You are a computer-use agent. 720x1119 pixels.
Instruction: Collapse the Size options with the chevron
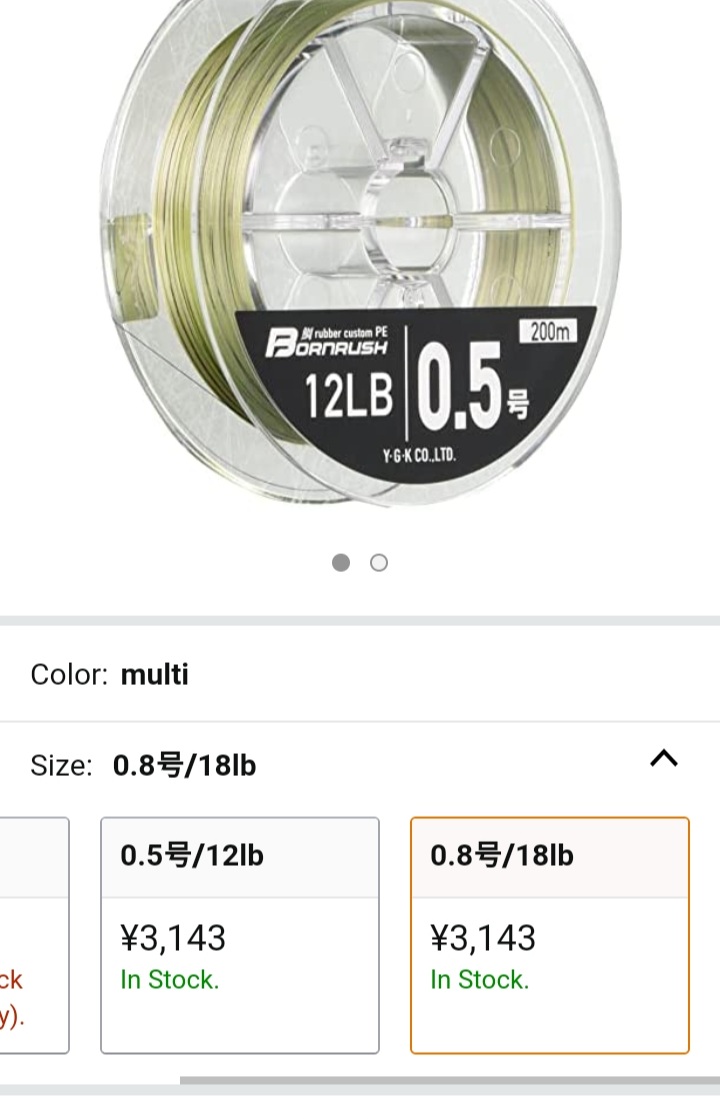tap(664, 759)
